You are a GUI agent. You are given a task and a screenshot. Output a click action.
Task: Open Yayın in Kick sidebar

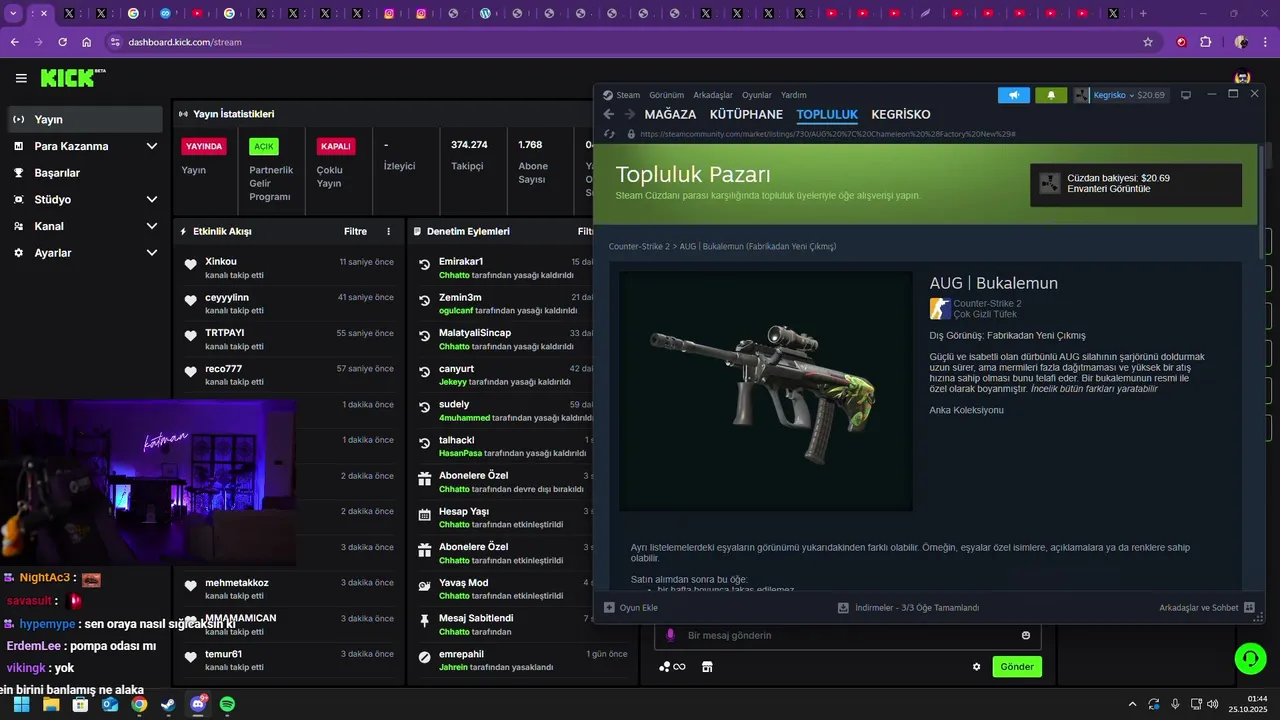(x=84, y=119)
